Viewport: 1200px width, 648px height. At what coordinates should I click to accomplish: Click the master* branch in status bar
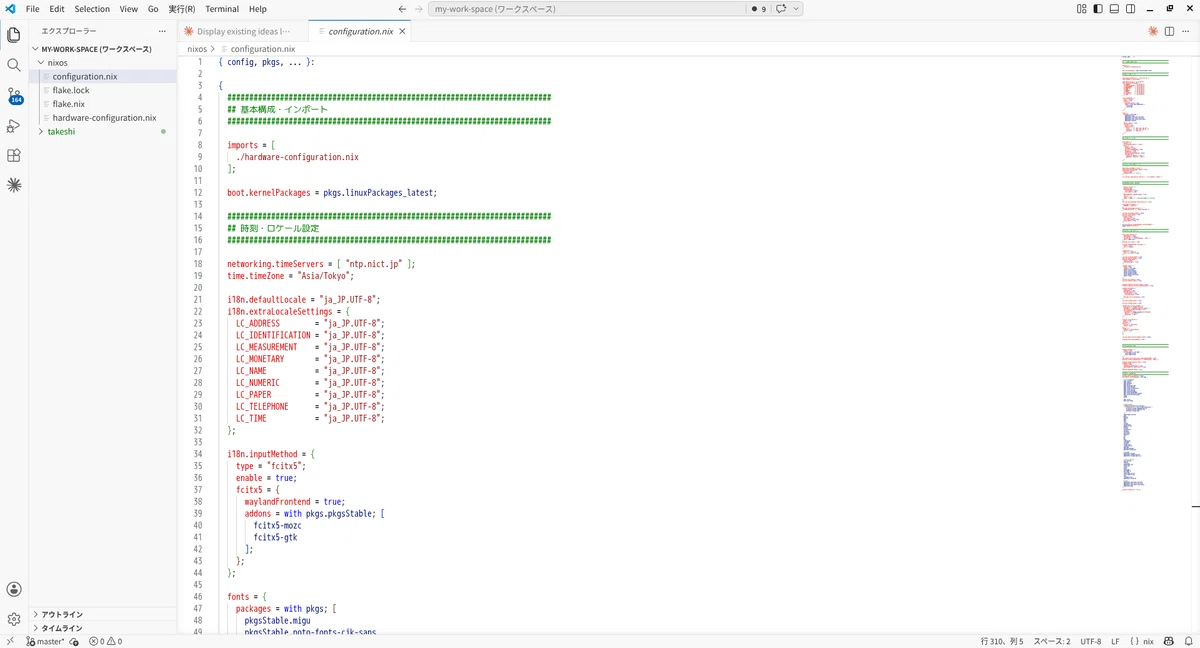point(45,641)
